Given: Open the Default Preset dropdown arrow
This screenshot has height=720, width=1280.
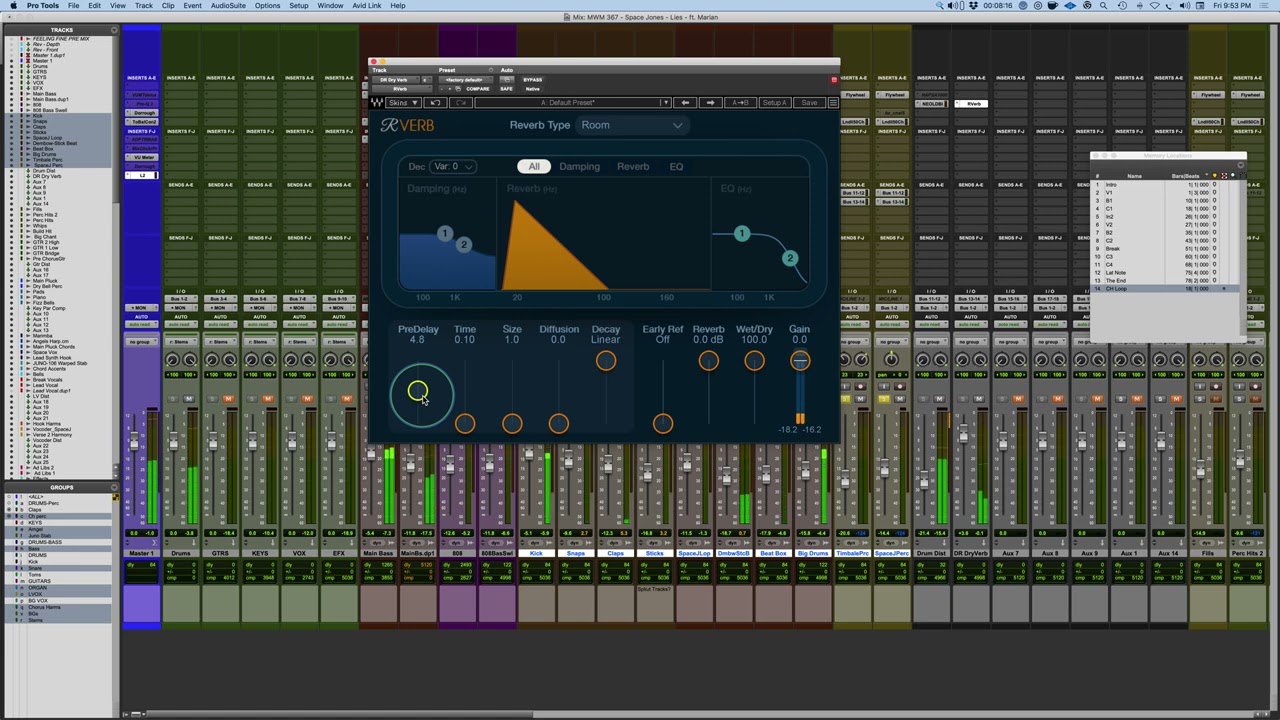Looking at the screenshot, I should coord(665,103).
